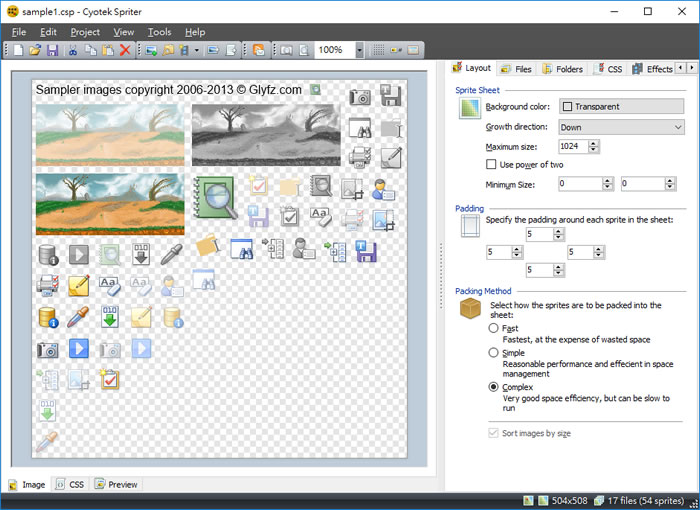
Task: Open the Project menu
Action: click(x=85, y=32)
